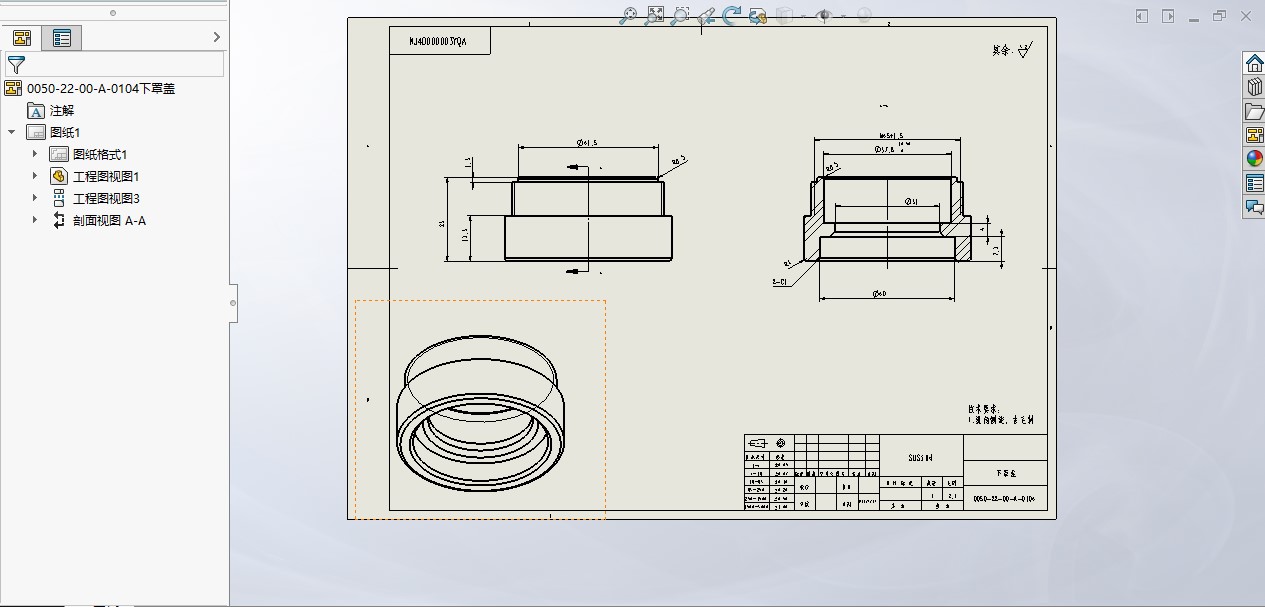Screen dimensions: 1265x607
Task: Select 工程图视图1 drawing view
Action: click(106, 176)
